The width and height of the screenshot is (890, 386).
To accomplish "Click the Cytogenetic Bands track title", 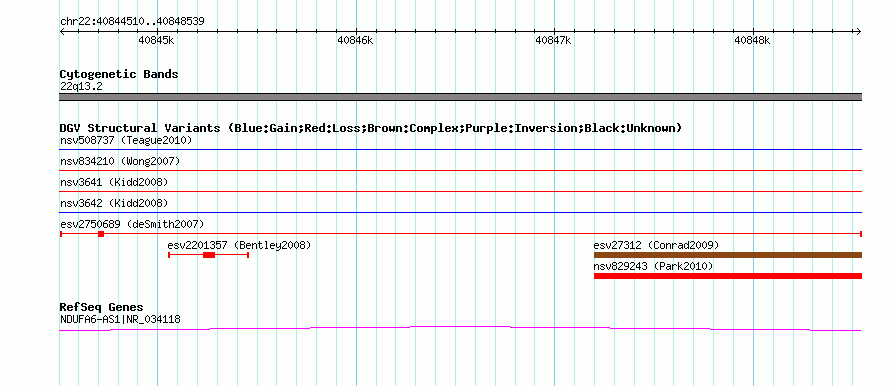I will 119,74.
